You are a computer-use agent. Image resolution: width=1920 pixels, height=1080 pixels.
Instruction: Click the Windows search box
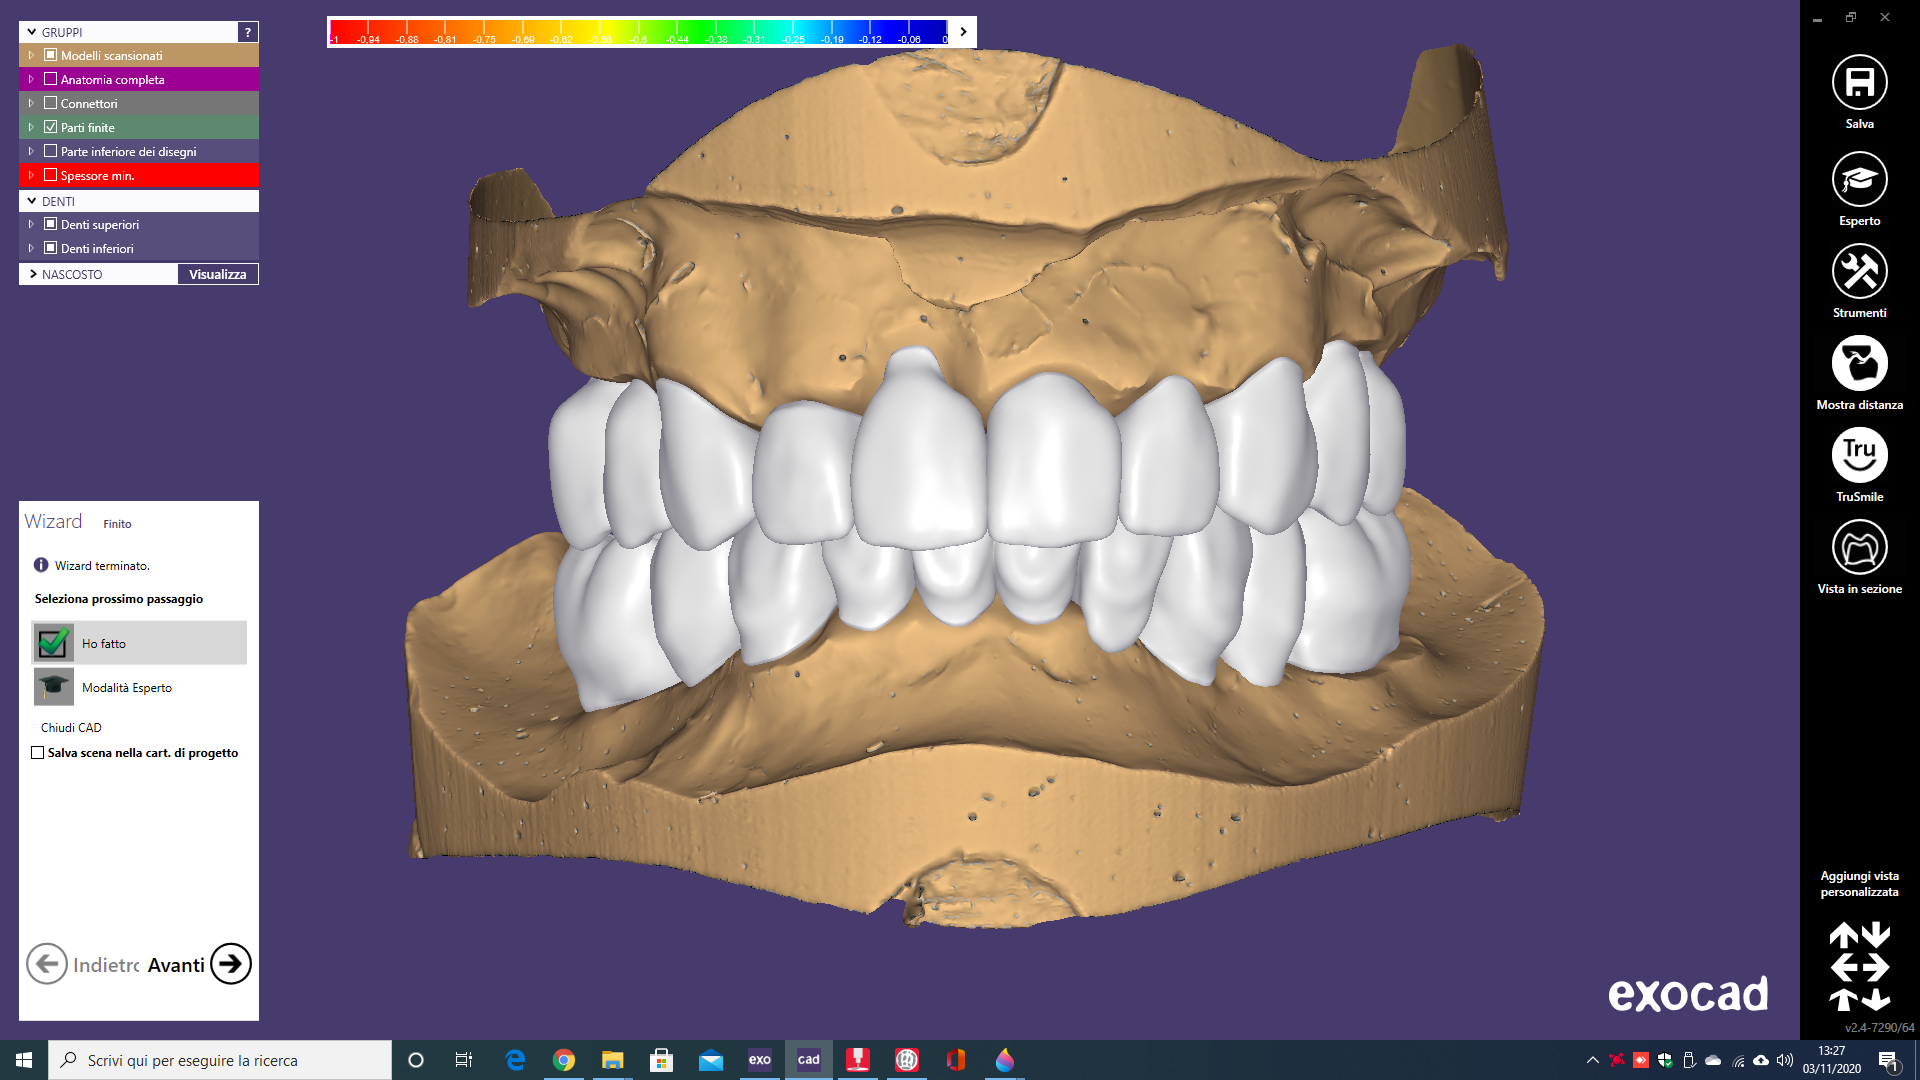coord(220,1060)
